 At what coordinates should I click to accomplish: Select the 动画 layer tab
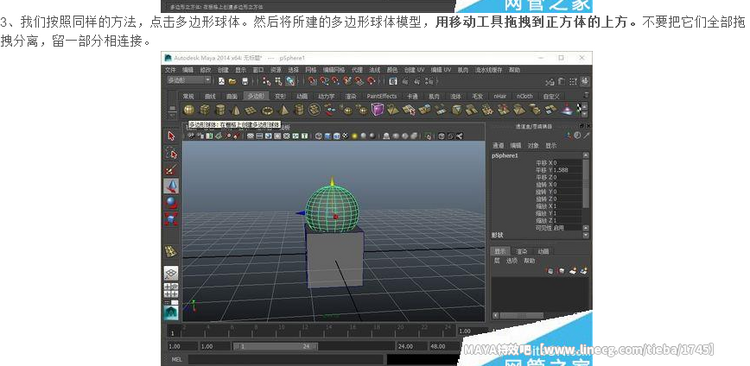[543, 251]
